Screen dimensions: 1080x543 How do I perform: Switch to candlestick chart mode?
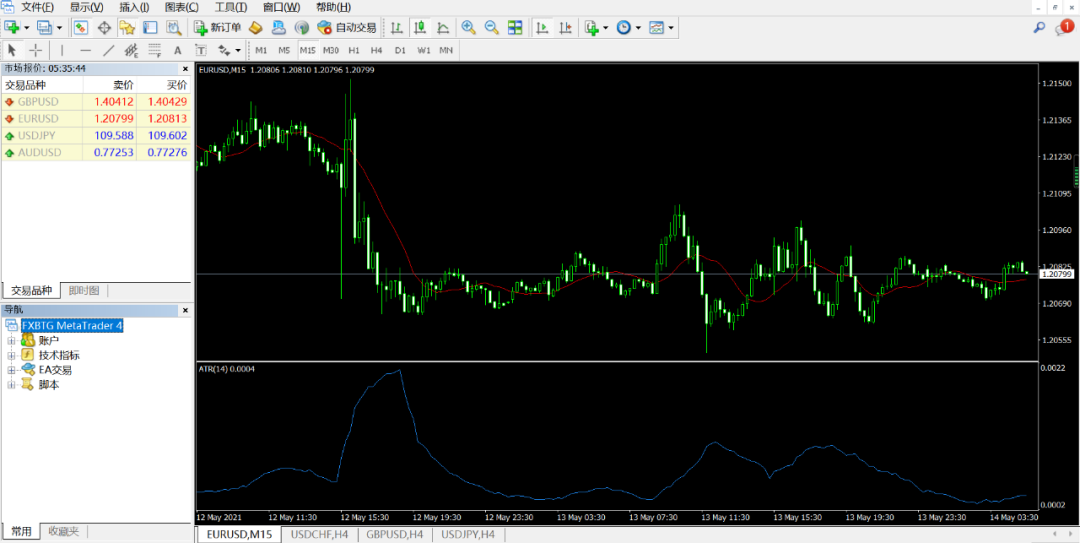[x=420, y=28]
